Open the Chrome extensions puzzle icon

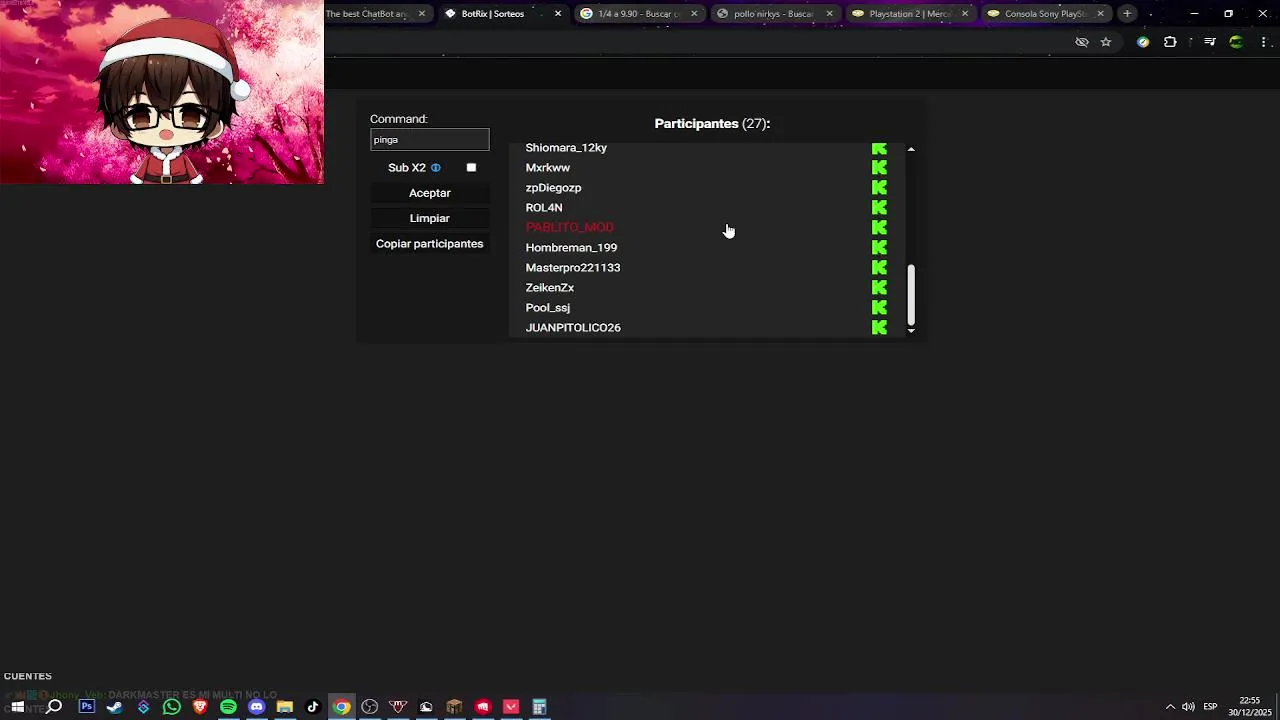coord(1170,42)
